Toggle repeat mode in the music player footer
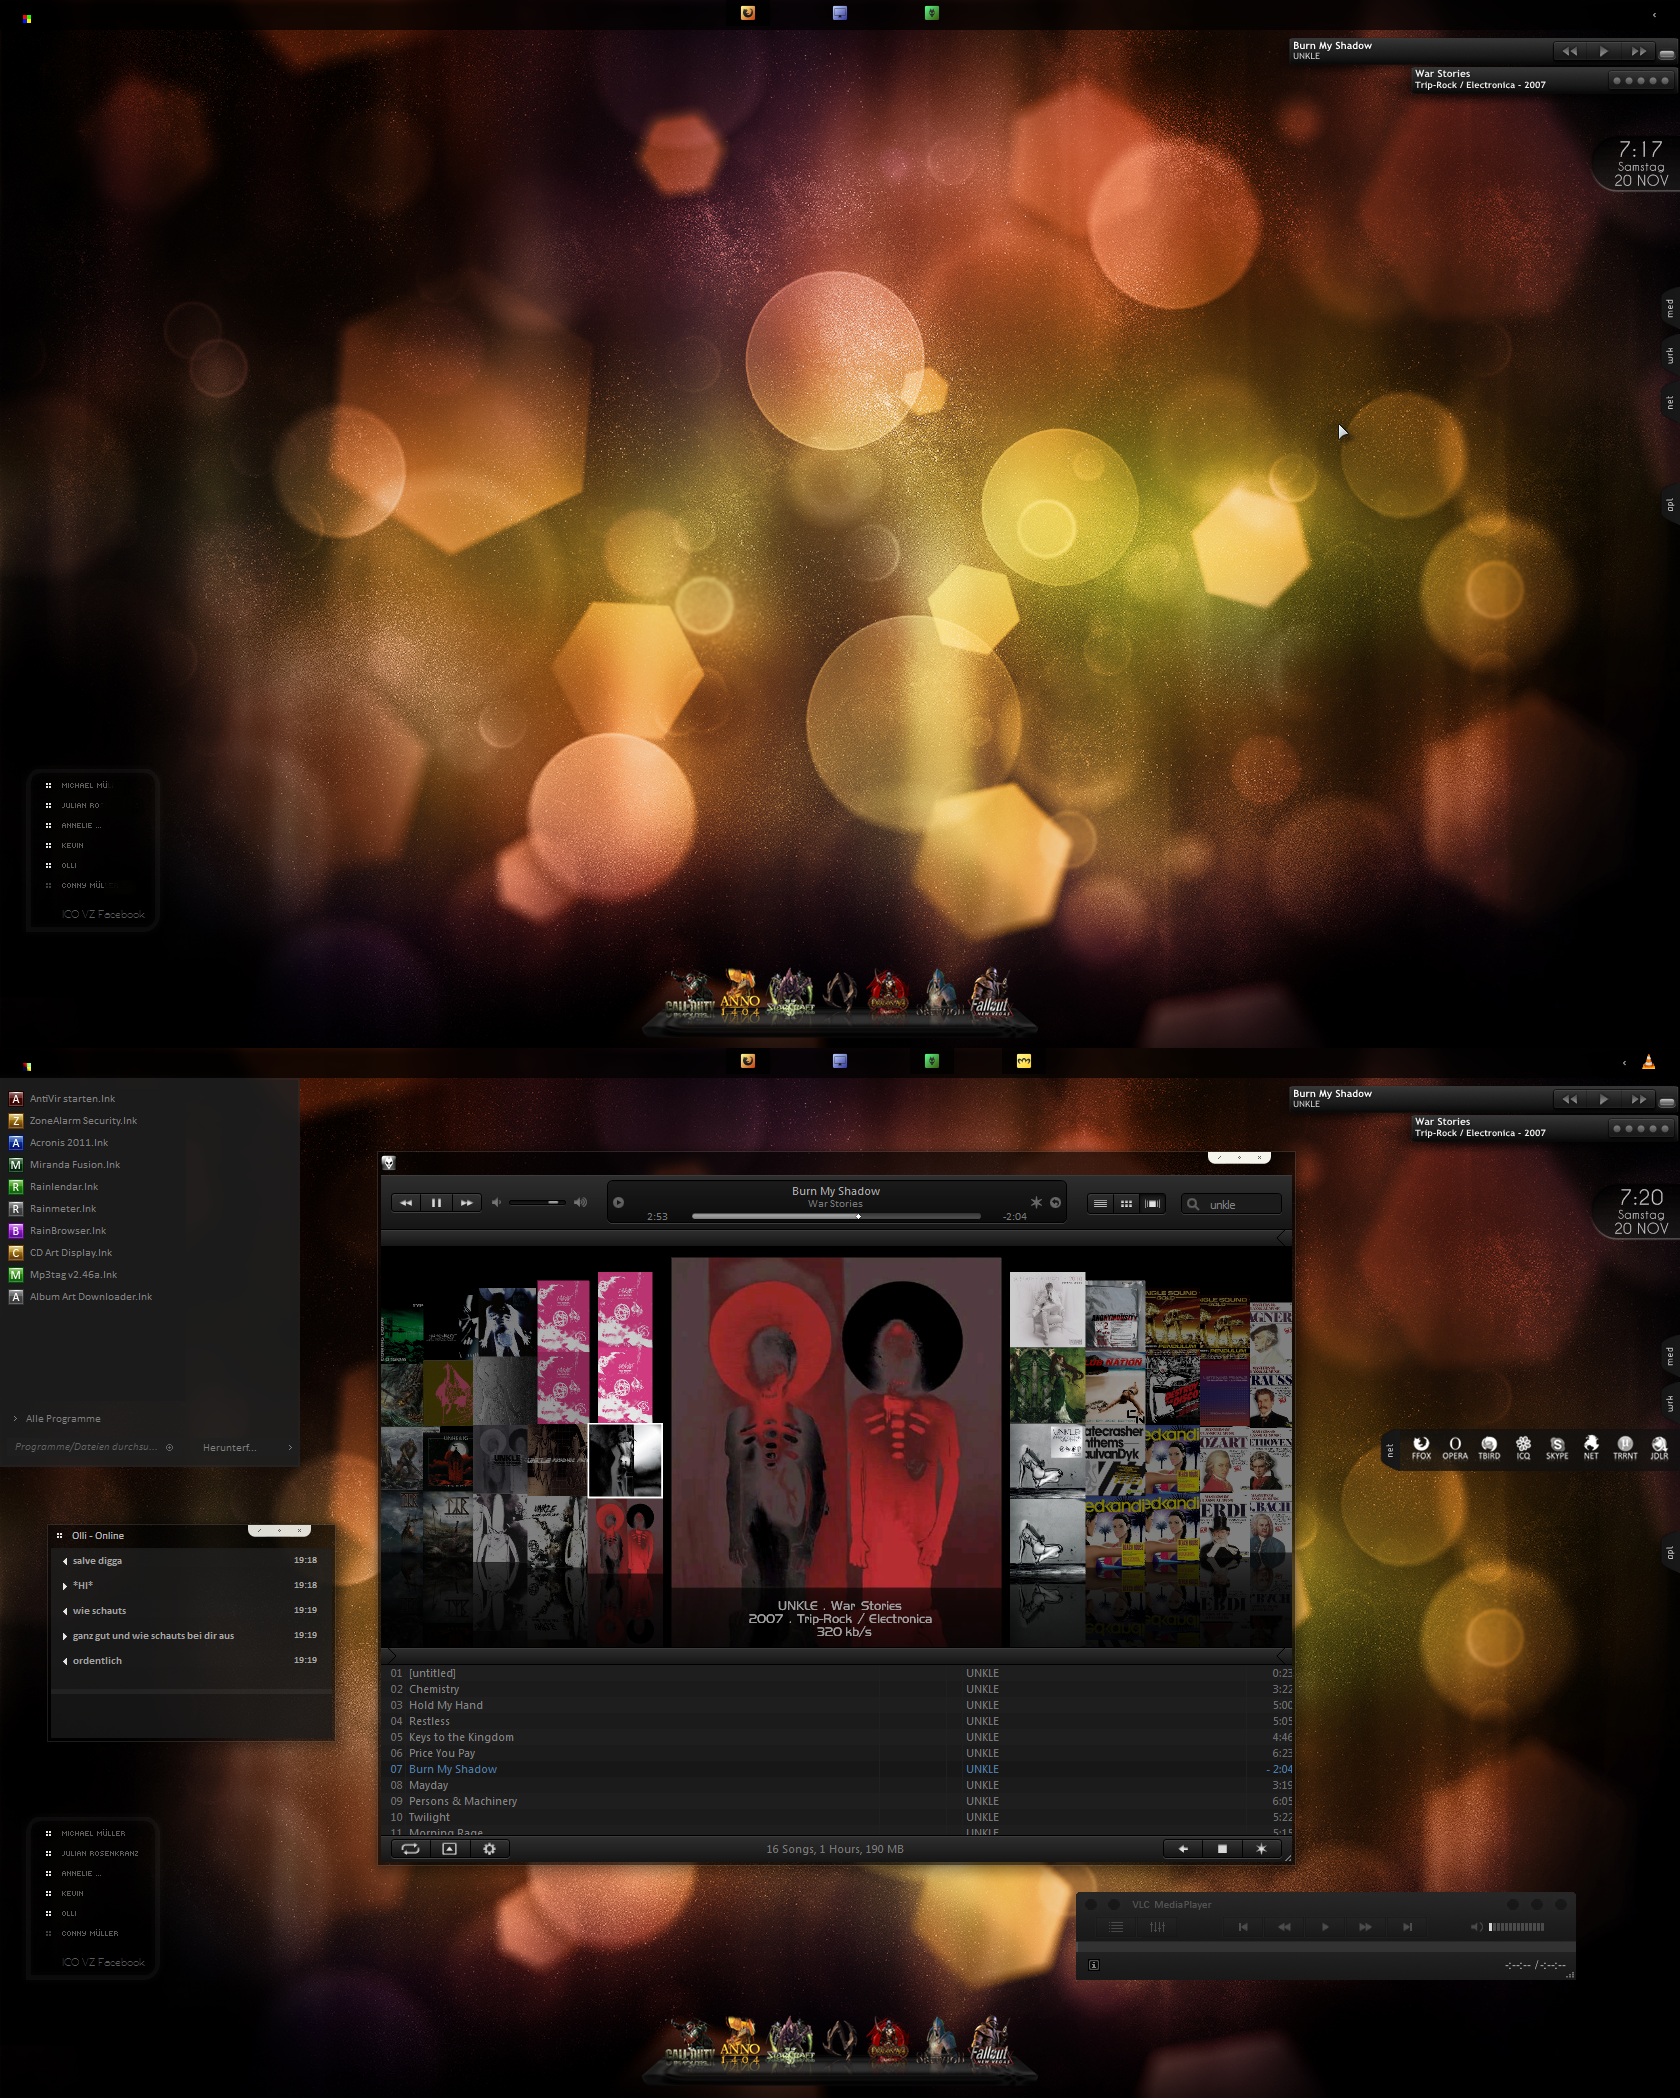The image size is (1680, 2099). click(x=410, y=1849)
